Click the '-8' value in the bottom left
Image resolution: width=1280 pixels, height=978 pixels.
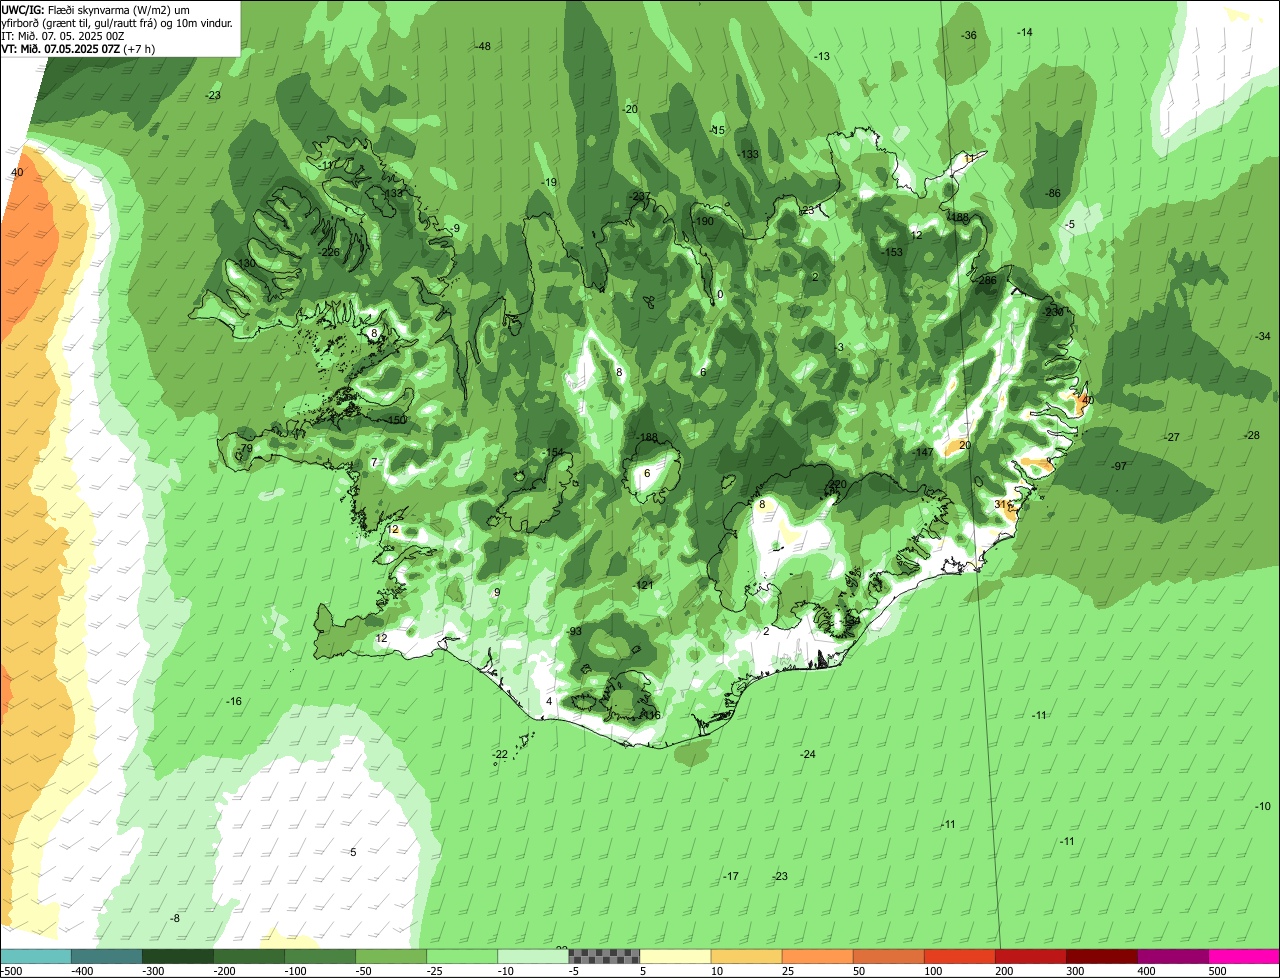(175, 918)
